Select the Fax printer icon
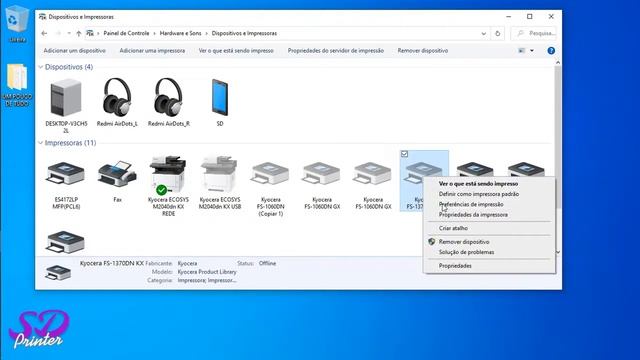Image resolution: width=640 pixels, height=360 pixels. 117,174
